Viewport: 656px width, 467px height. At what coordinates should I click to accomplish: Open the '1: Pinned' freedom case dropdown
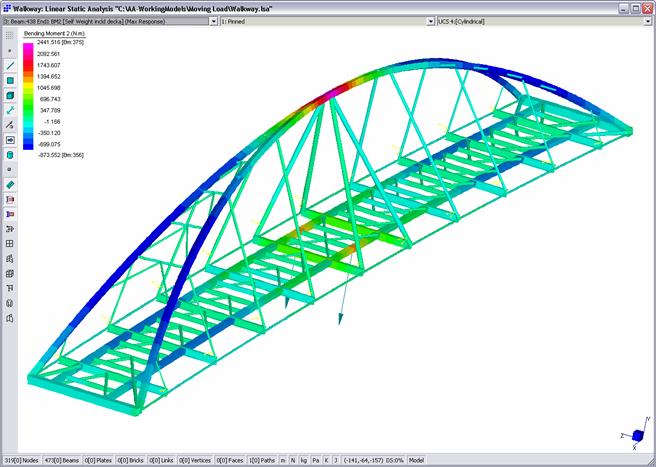[431, 20]
